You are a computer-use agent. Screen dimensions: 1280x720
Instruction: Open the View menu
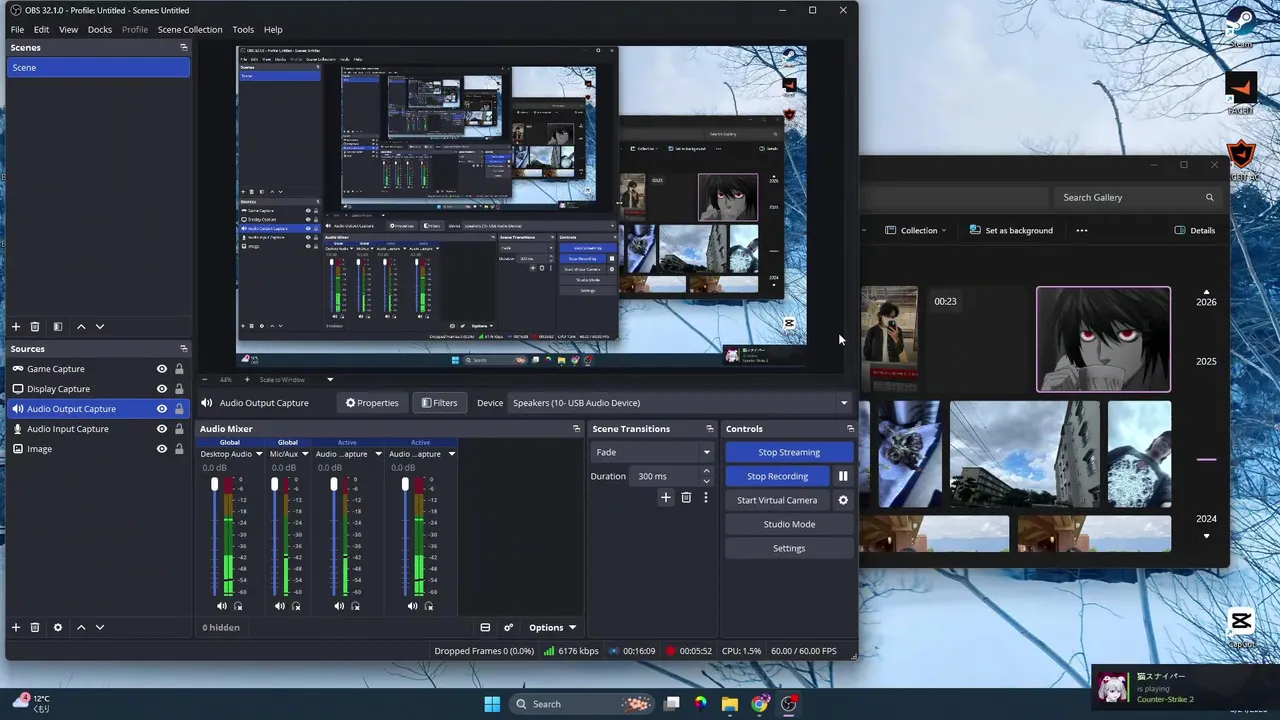68,29
